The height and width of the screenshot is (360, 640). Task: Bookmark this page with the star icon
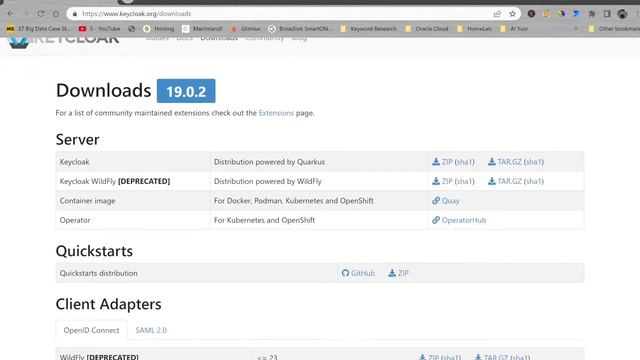512,14
